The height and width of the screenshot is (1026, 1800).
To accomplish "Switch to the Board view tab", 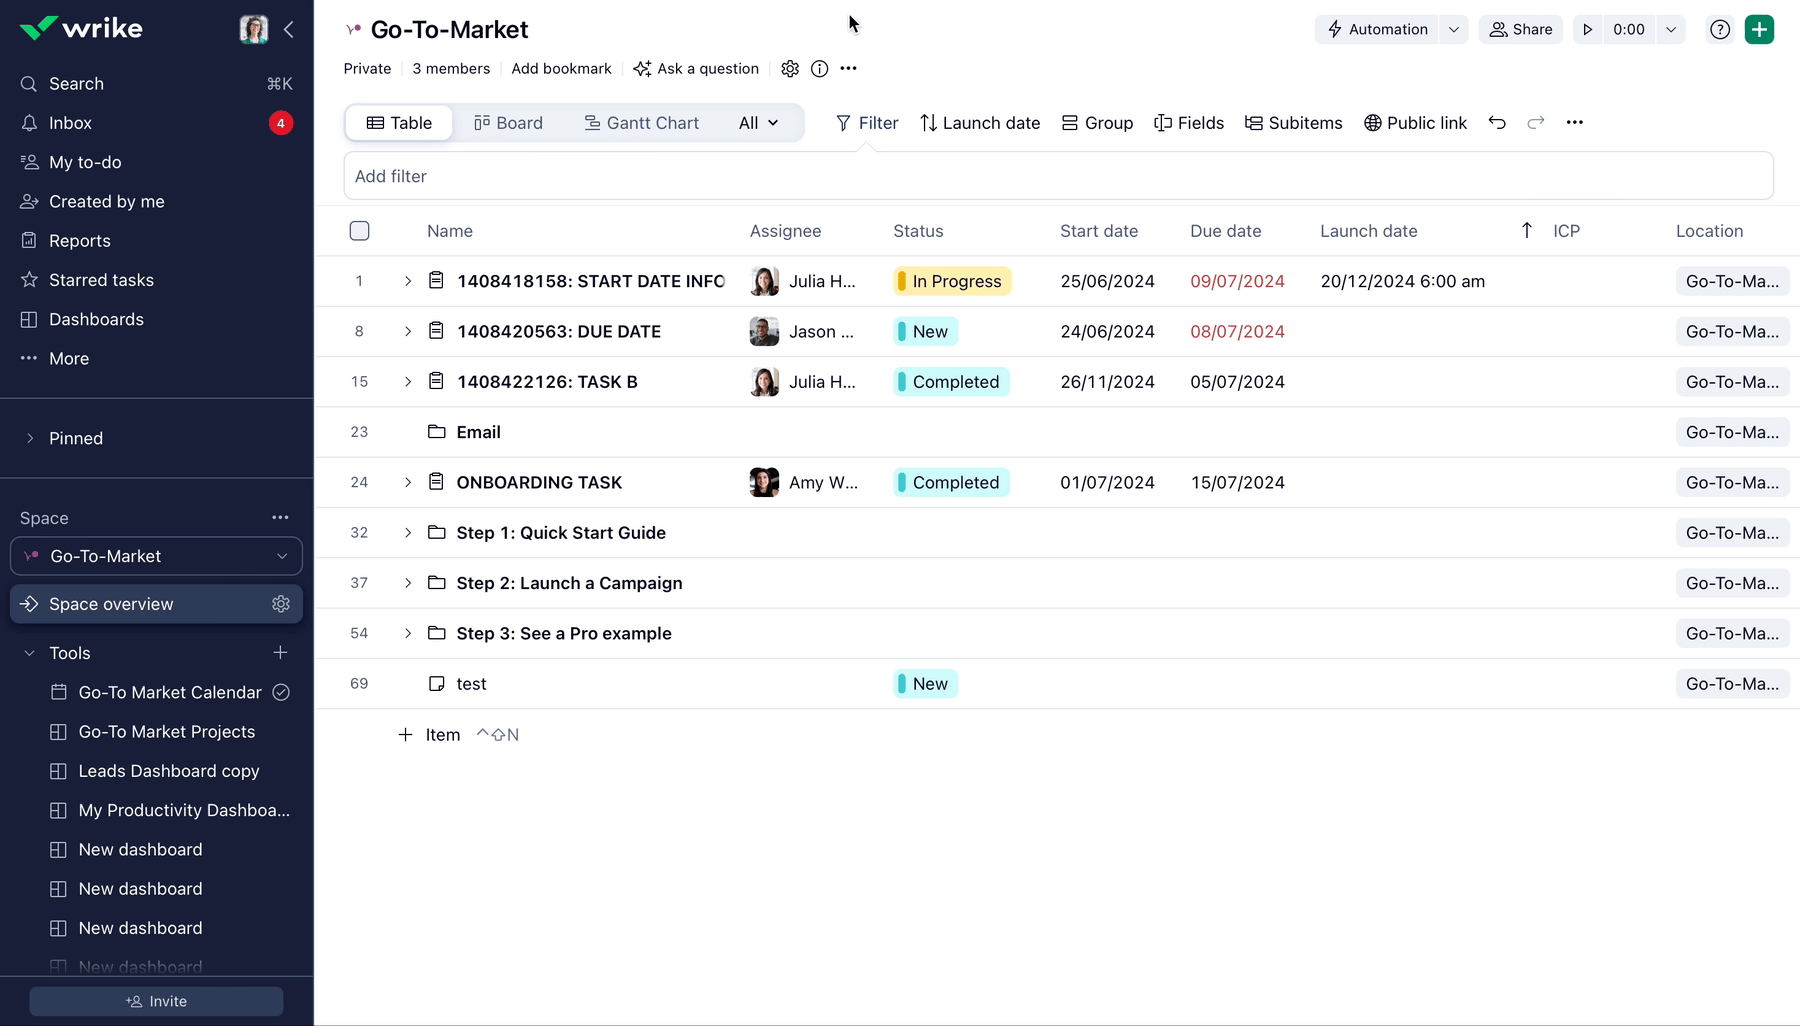I will (508, 123).
